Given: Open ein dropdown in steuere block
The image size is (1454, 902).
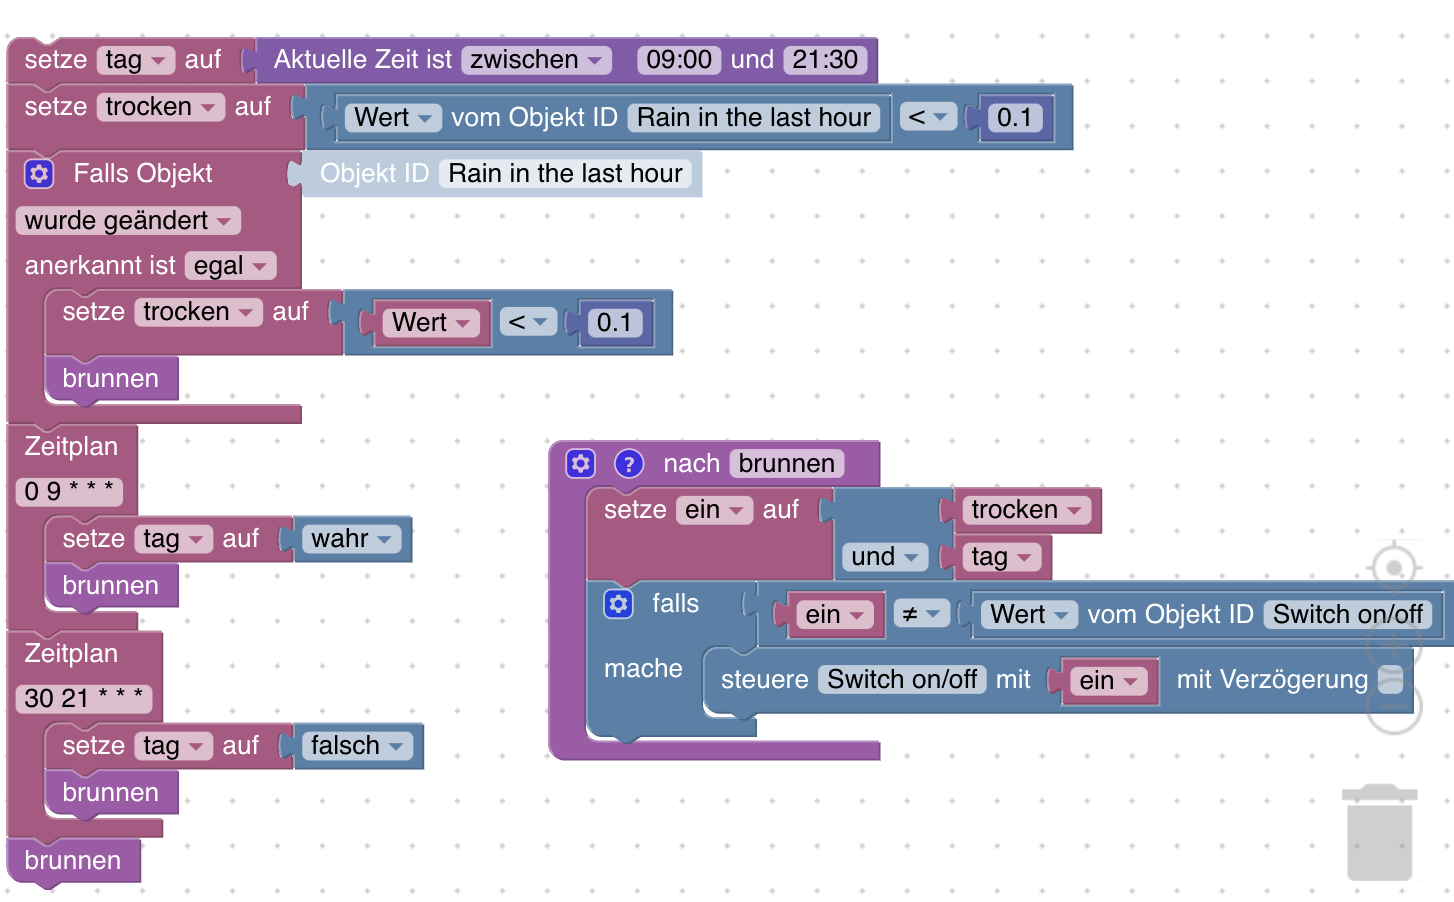Looking at the screenshot, I should 1109,681.
